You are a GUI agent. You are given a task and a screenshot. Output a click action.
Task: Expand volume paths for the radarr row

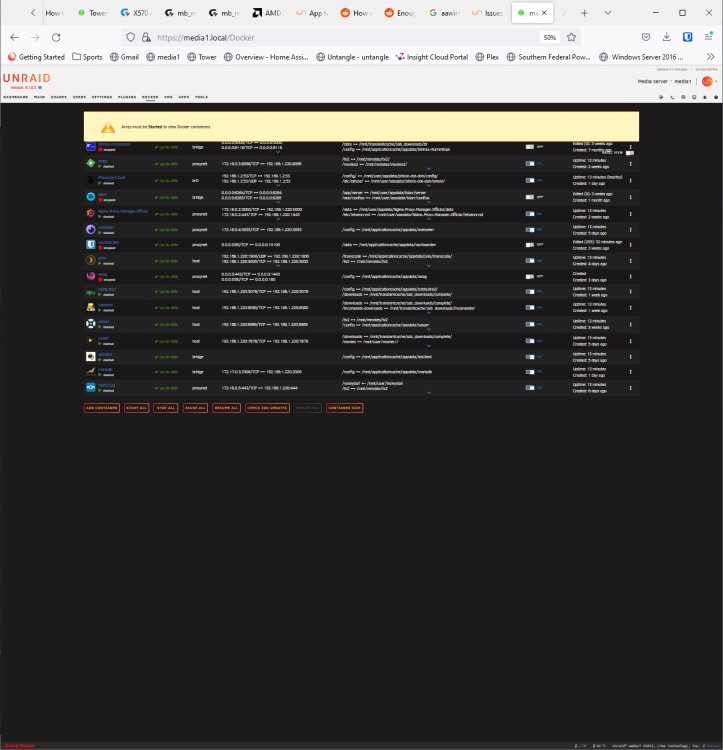pyautogui.click(x=428, y=346)
